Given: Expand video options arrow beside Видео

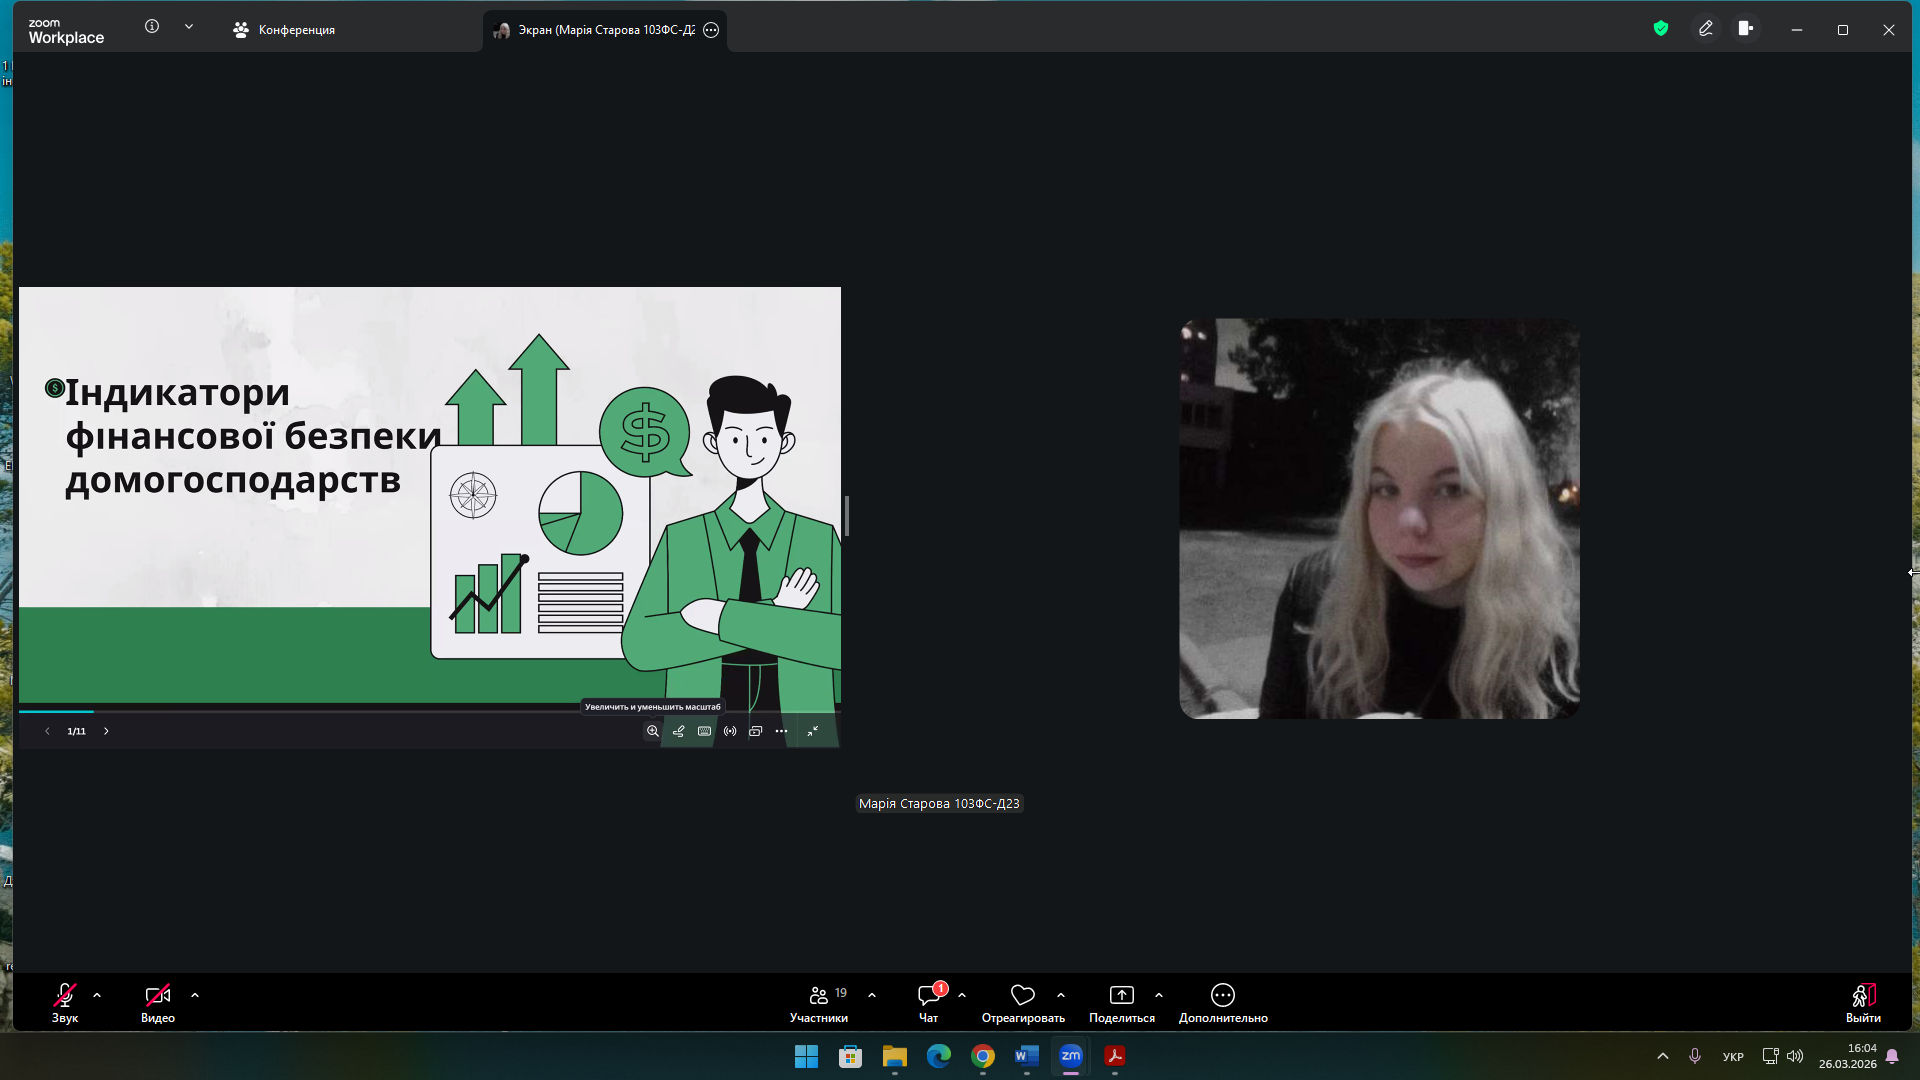Looking at the screenshot, I should pyautogui.click(x=195, y=995).
